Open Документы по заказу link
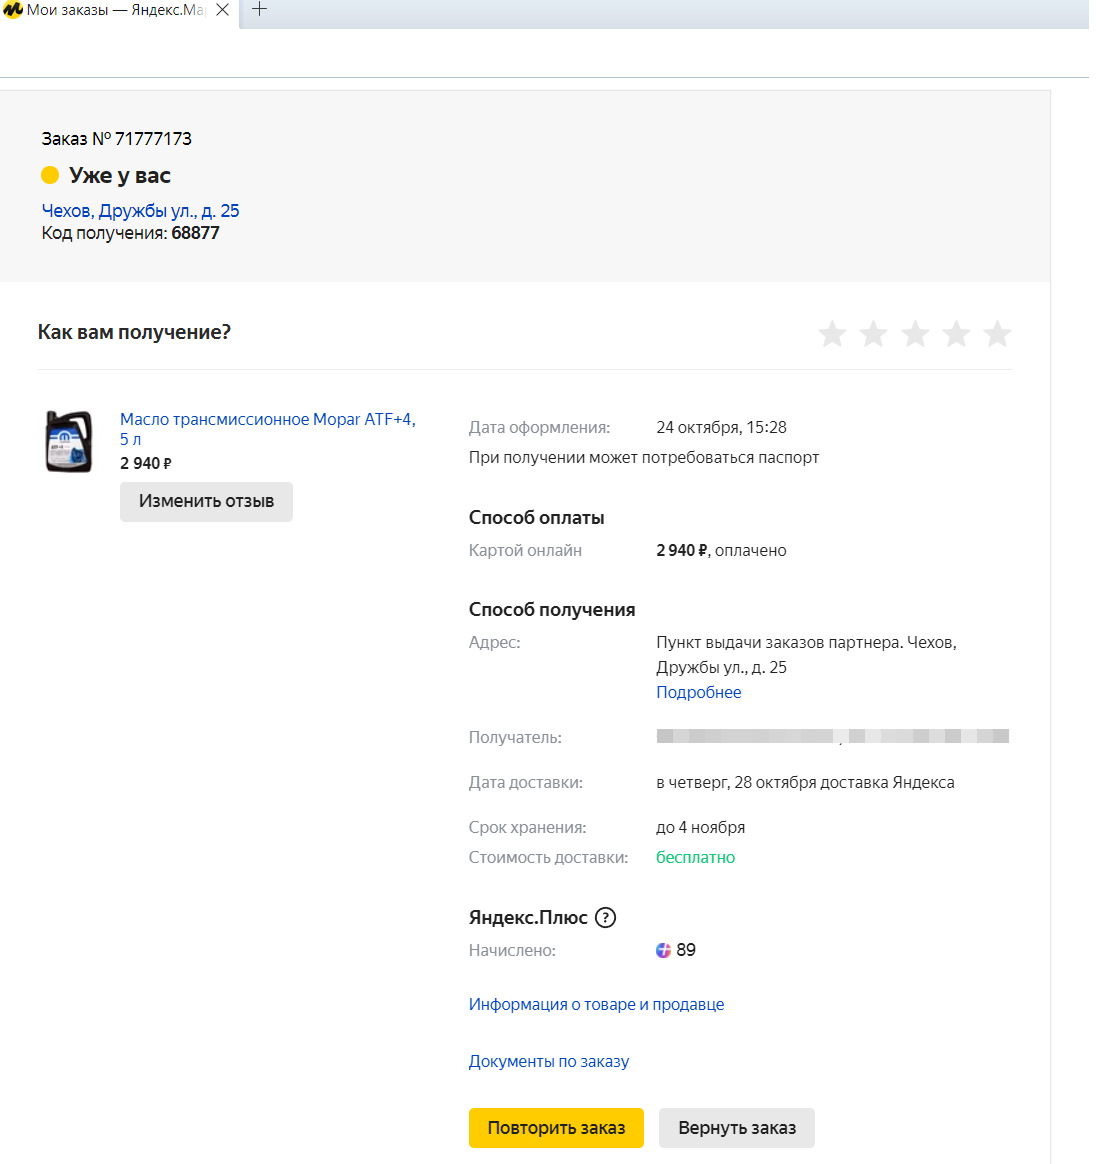 tap(549, 1062)
